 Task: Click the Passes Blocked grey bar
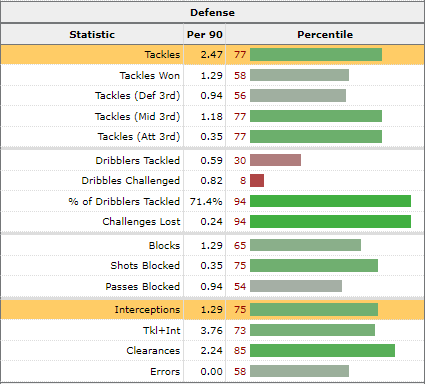click(x=296, y=286)
